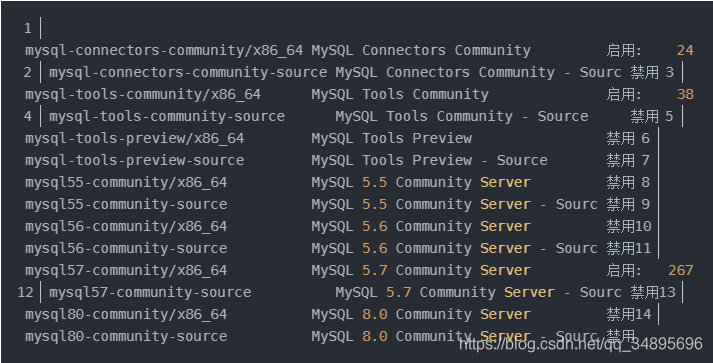Click the line number 2
The image size is (713, 363).
click(28, 73)
